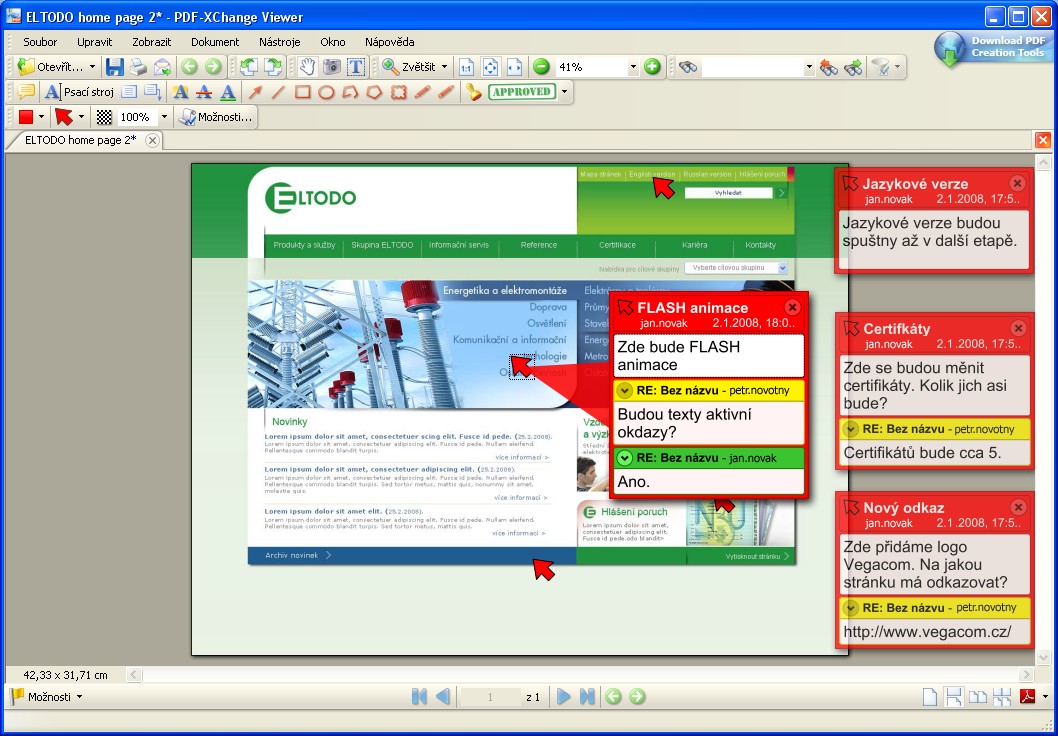1058x736 pixels.
Task: Find the previous search result
Action: pyautogui.click(x=829, y=67)
